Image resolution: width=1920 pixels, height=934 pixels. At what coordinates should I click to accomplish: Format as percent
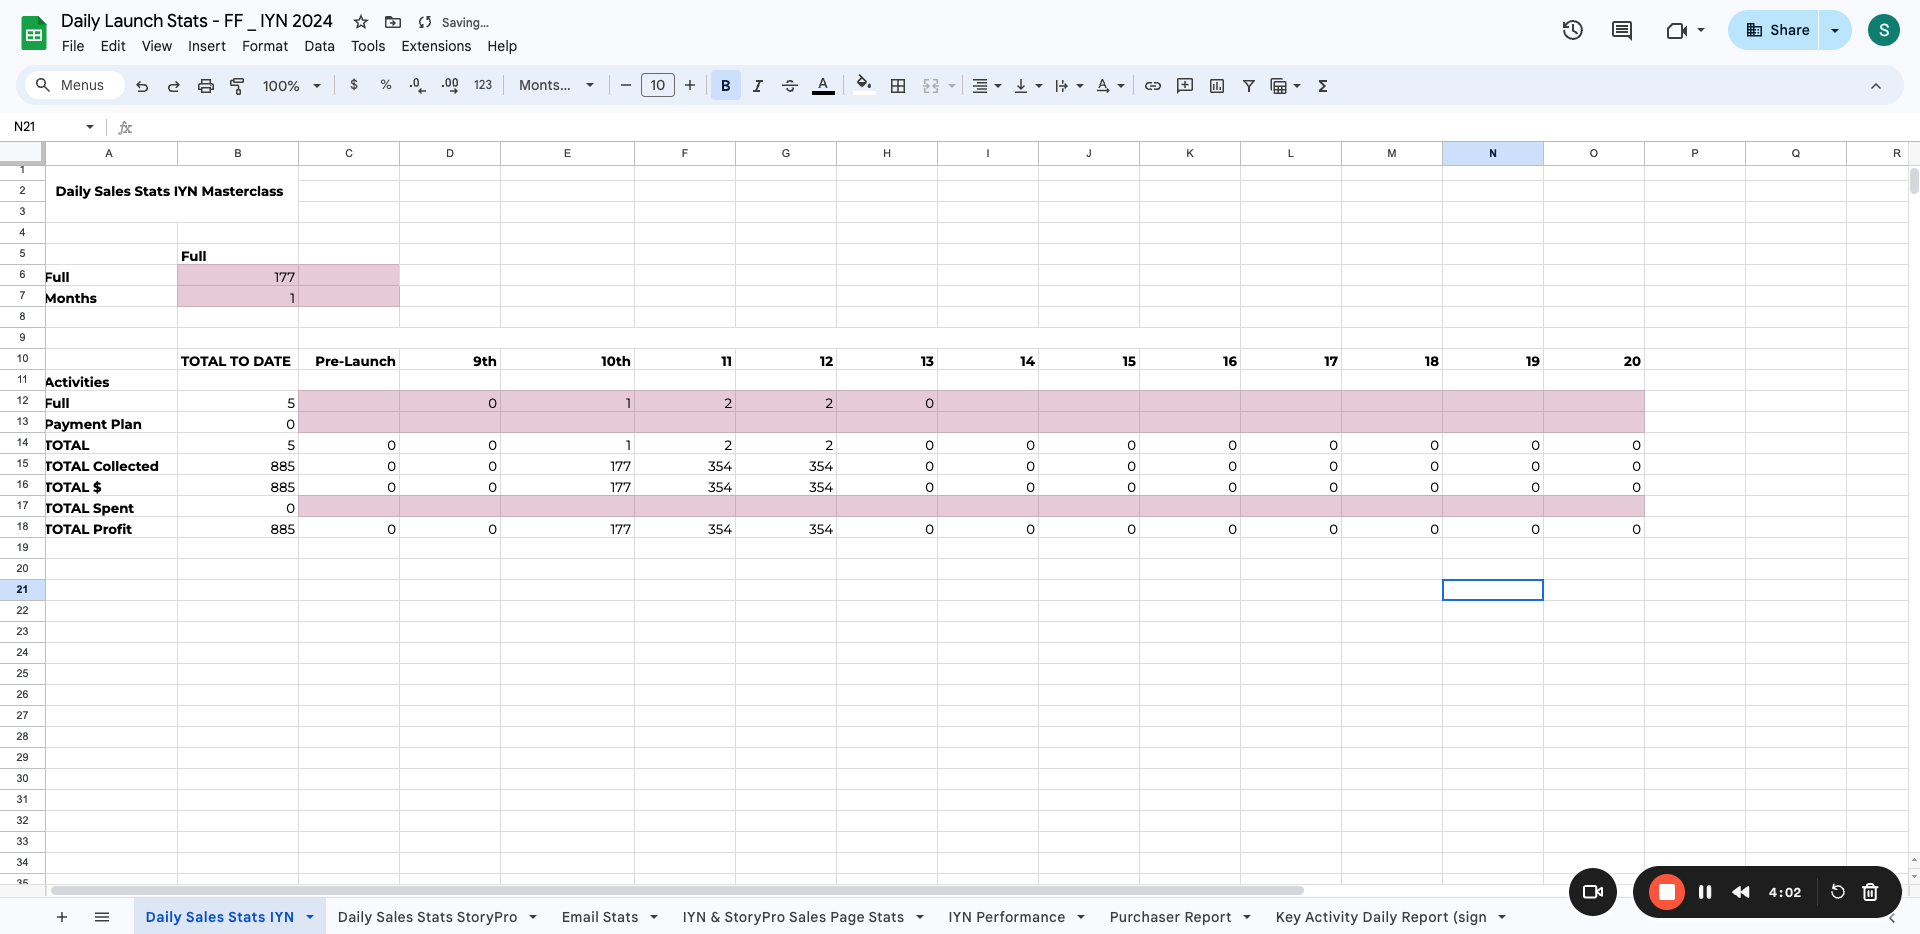coord(386,85)
